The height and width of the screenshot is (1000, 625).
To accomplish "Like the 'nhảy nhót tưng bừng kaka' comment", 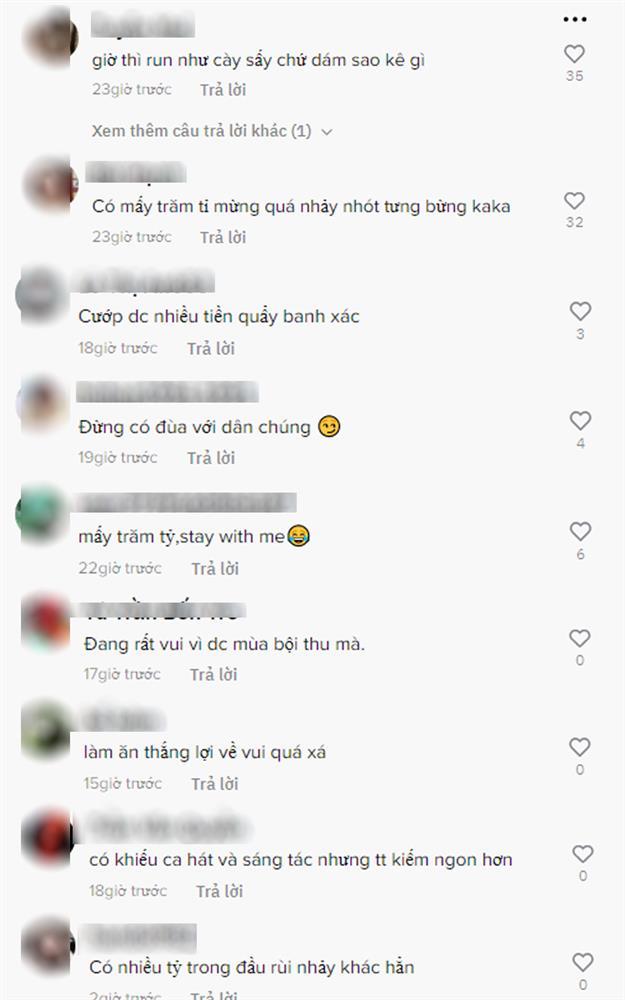I will point(575,201).
